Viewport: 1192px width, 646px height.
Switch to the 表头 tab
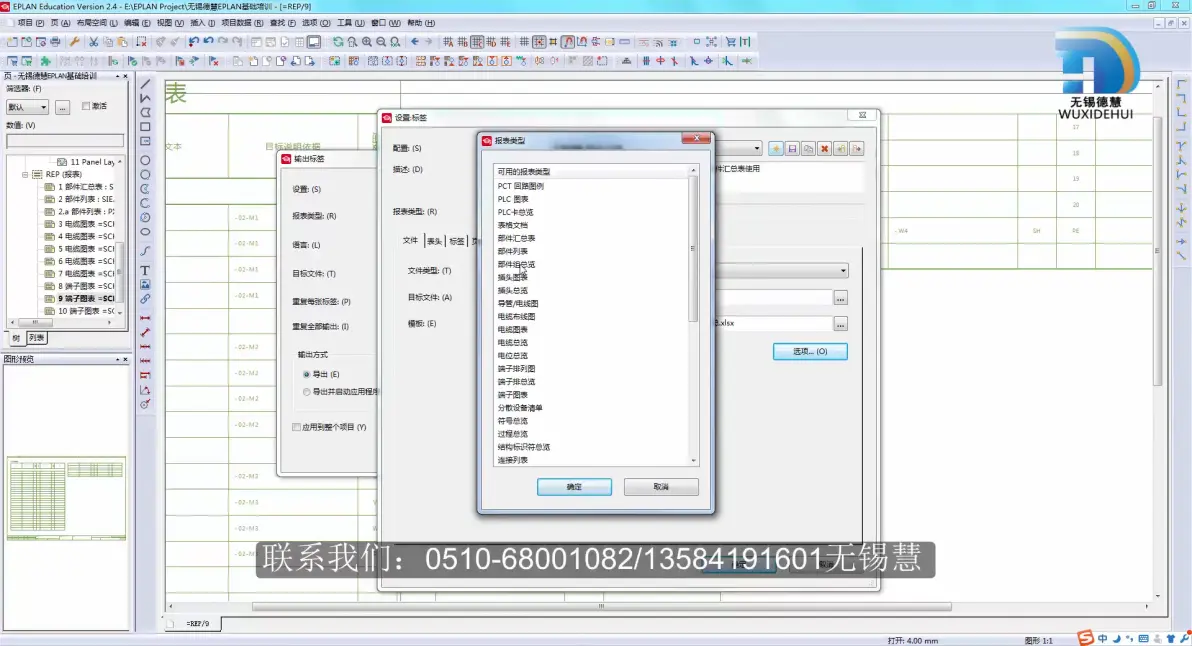[x=434, y=241]
